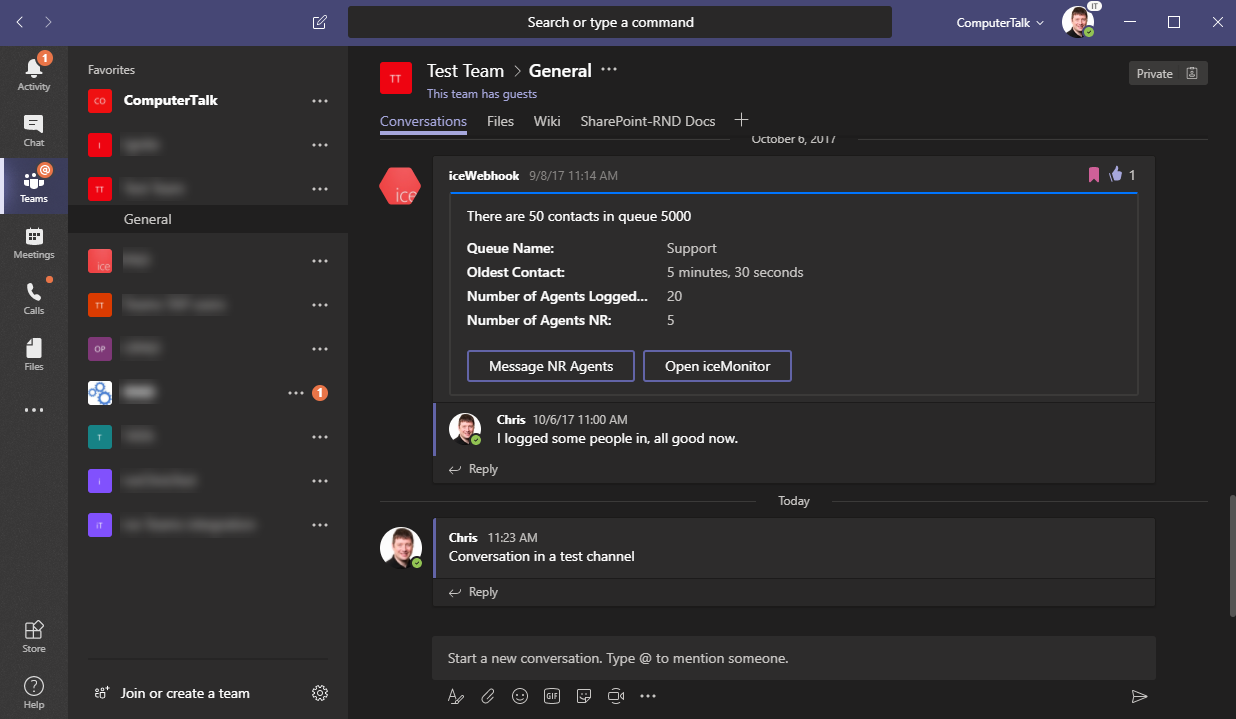Send the message
This screenshot has width=1236, height=719.
[1139, 696]
